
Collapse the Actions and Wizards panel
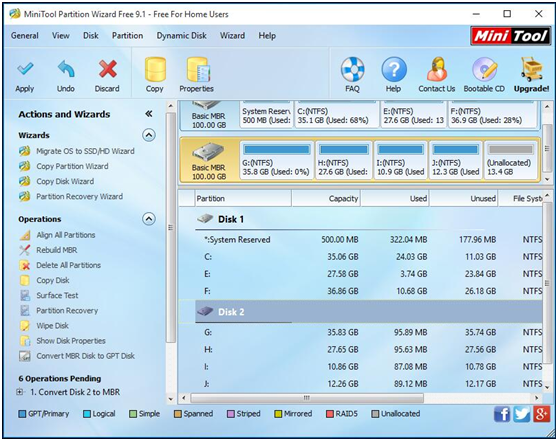click(149, 114)
